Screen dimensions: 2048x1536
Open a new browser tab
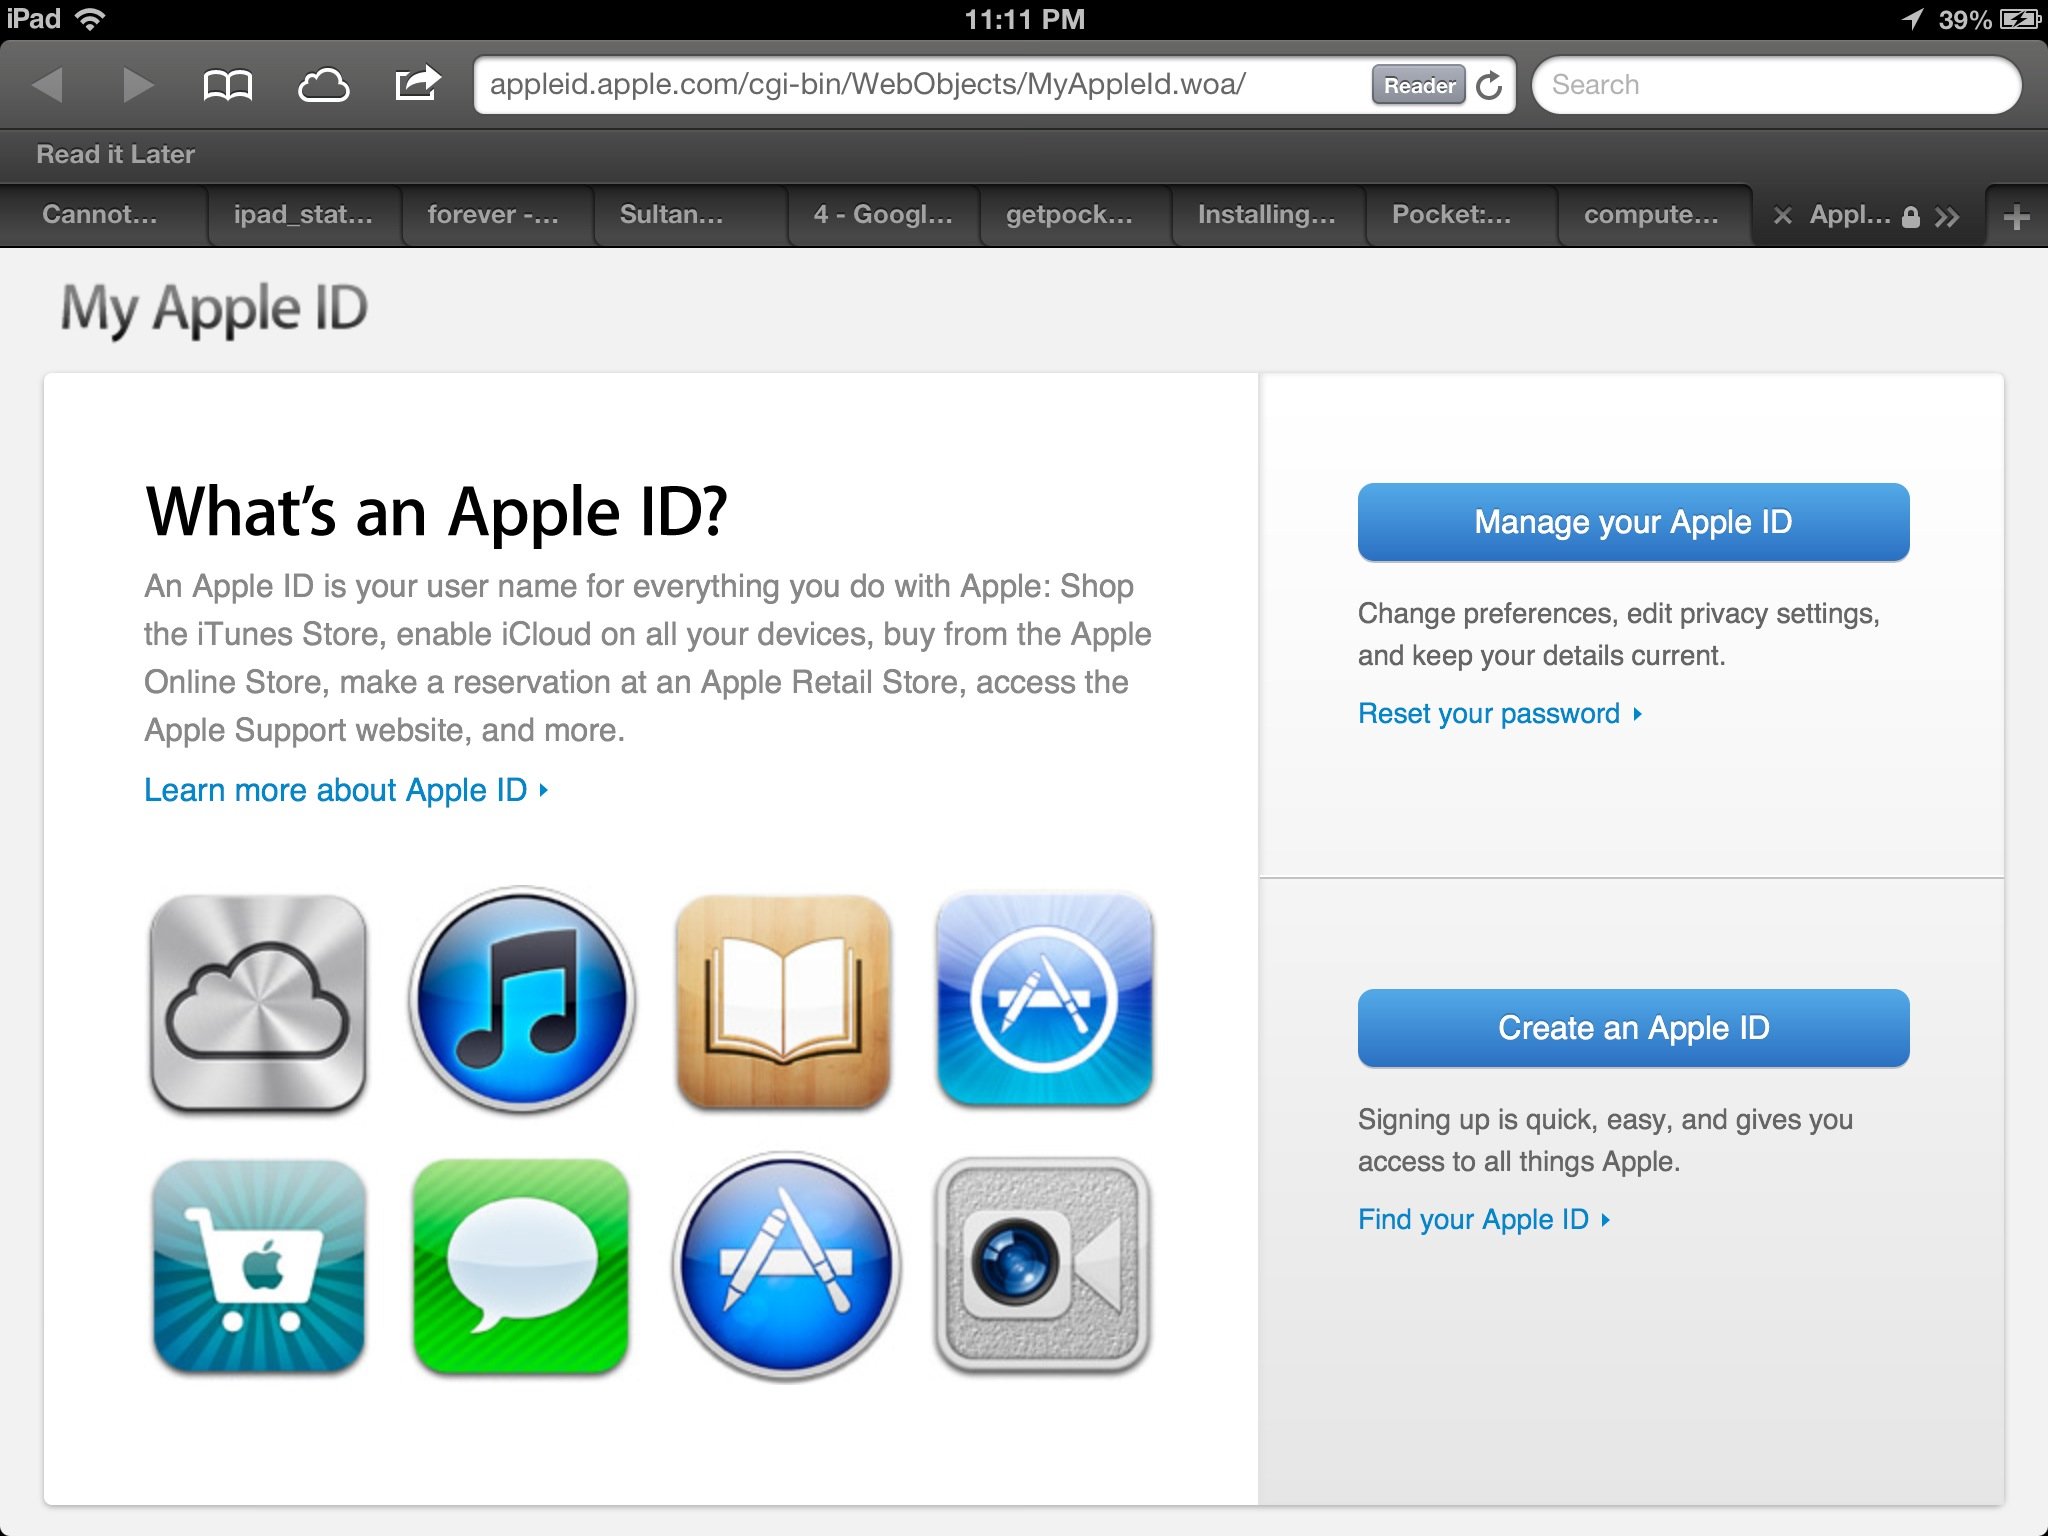tap(2017, 215)
